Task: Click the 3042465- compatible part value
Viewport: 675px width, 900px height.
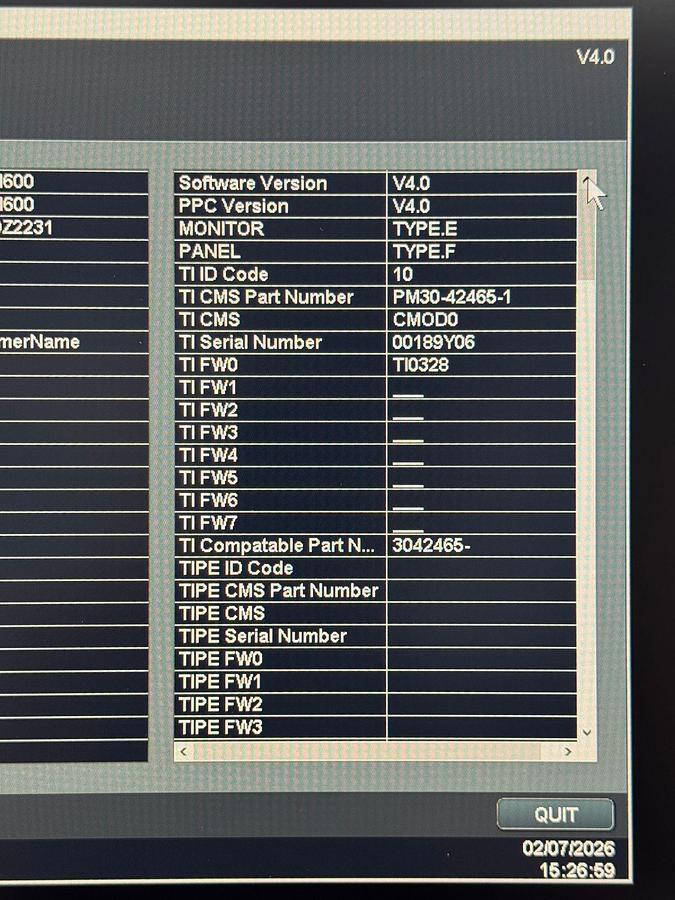Action: click(x=431, y=545)
